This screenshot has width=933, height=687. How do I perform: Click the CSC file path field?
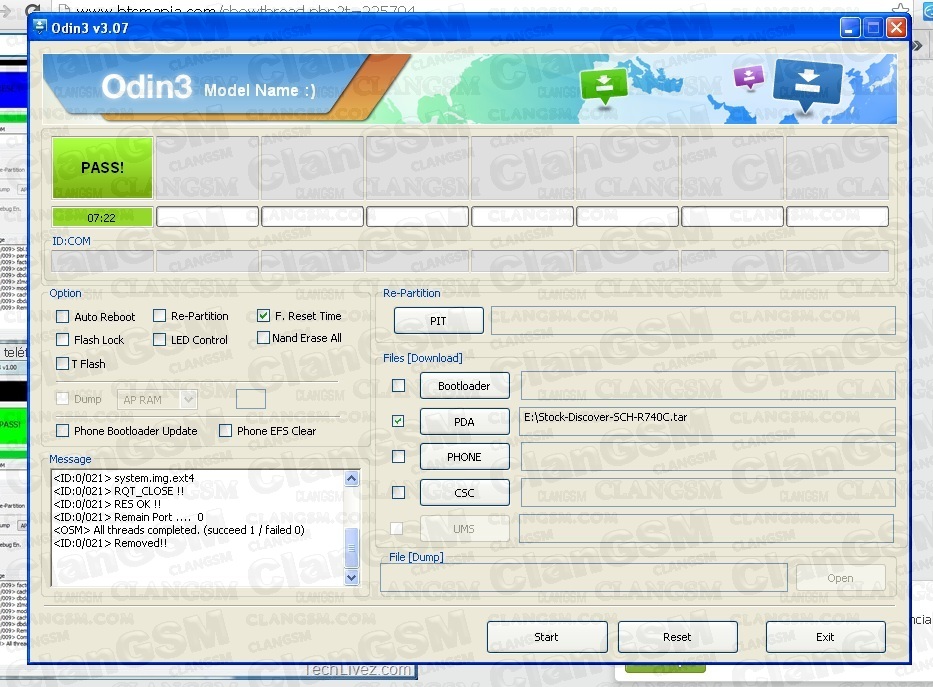click(x=708, y=492)
